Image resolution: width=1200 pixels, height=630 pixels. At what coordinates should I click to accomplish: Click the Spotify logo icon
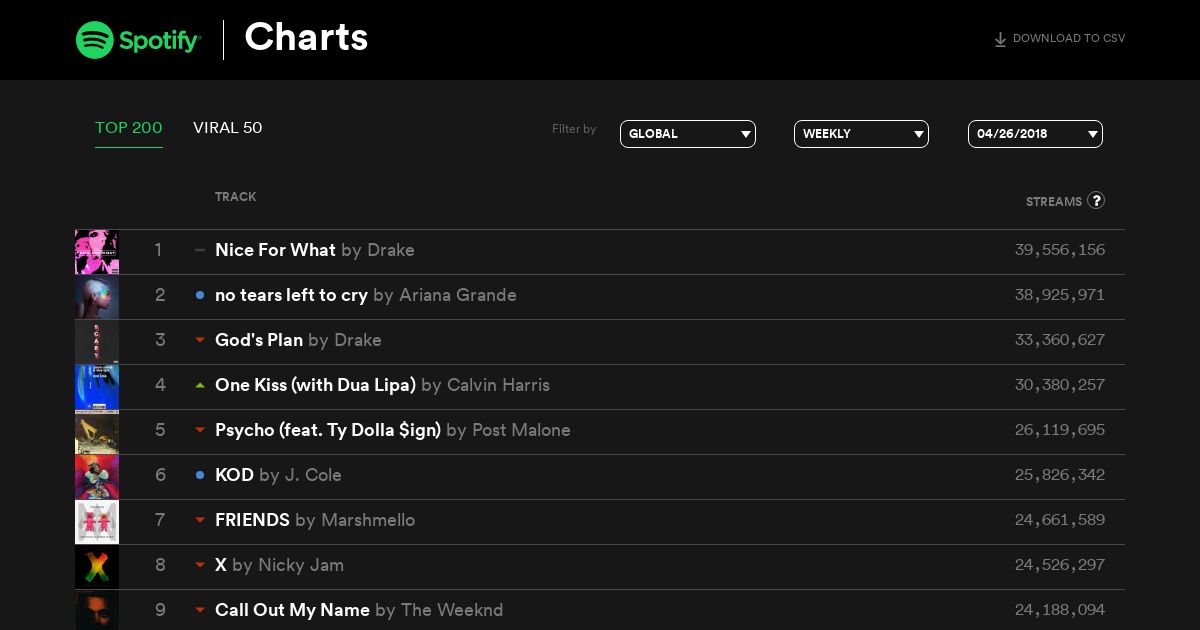pyautogui.click(x=94, y=40)
